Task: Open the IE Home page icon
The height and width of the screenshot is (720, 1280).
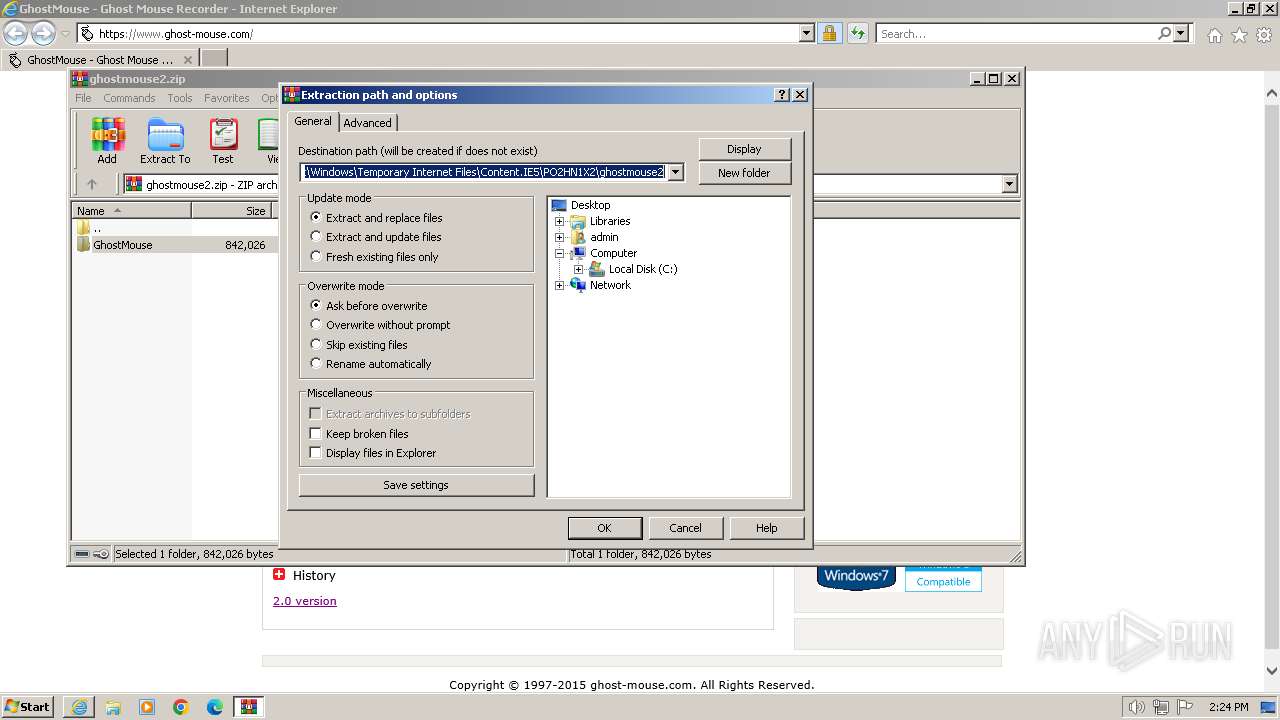Action: [x=1214, y=35]
